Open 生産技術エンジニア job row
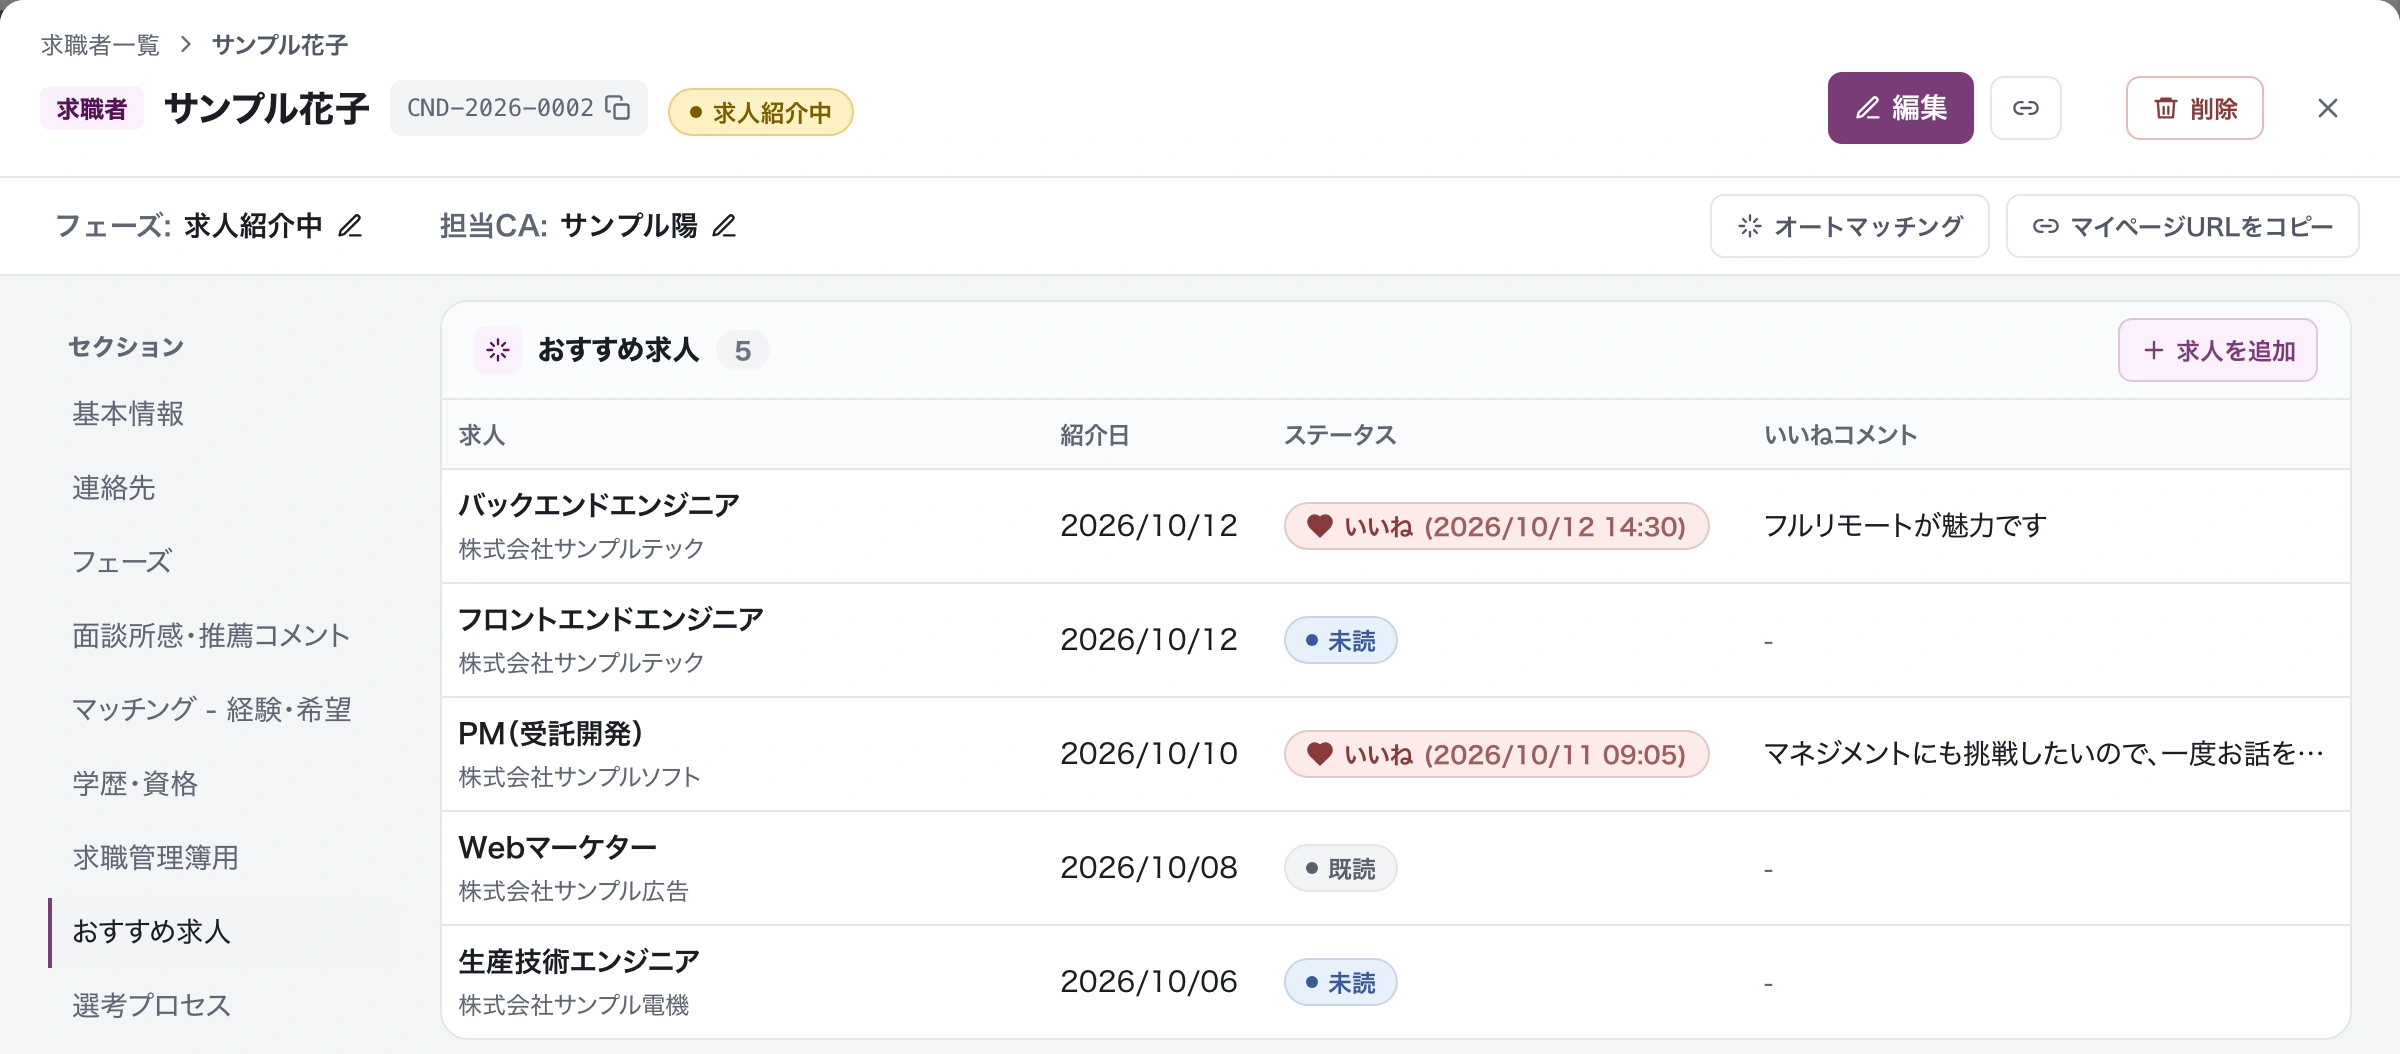The width and height of the screenshot is (2400, 1054). coord(1395,982)
